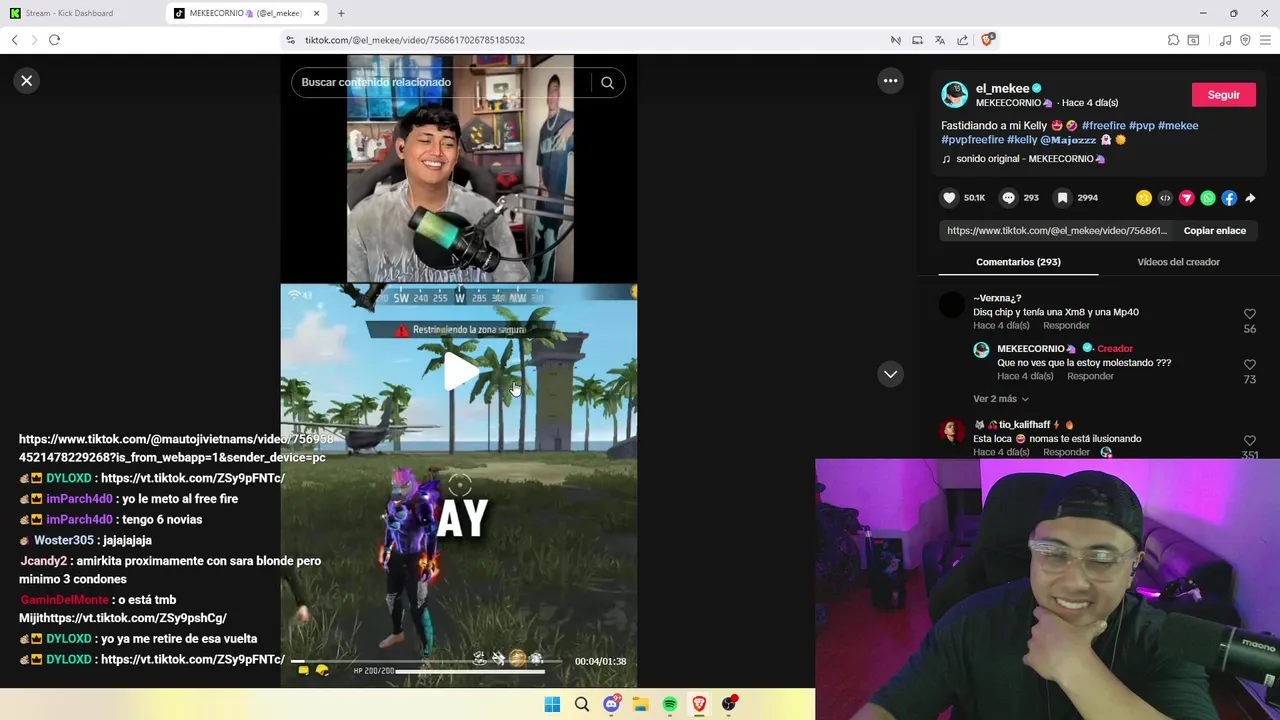Open Discord from the taskbar
The image size is (1280, 720).
(611, 704)
